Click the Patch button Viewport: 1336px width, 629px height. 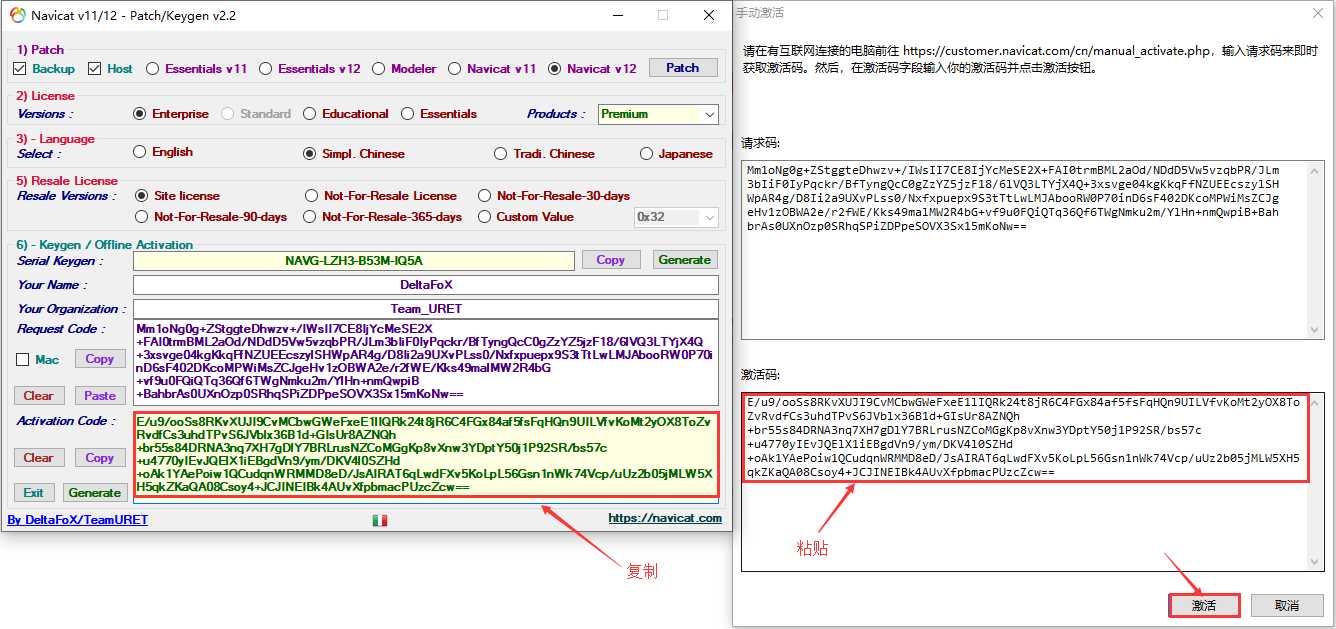click(683, 68)
